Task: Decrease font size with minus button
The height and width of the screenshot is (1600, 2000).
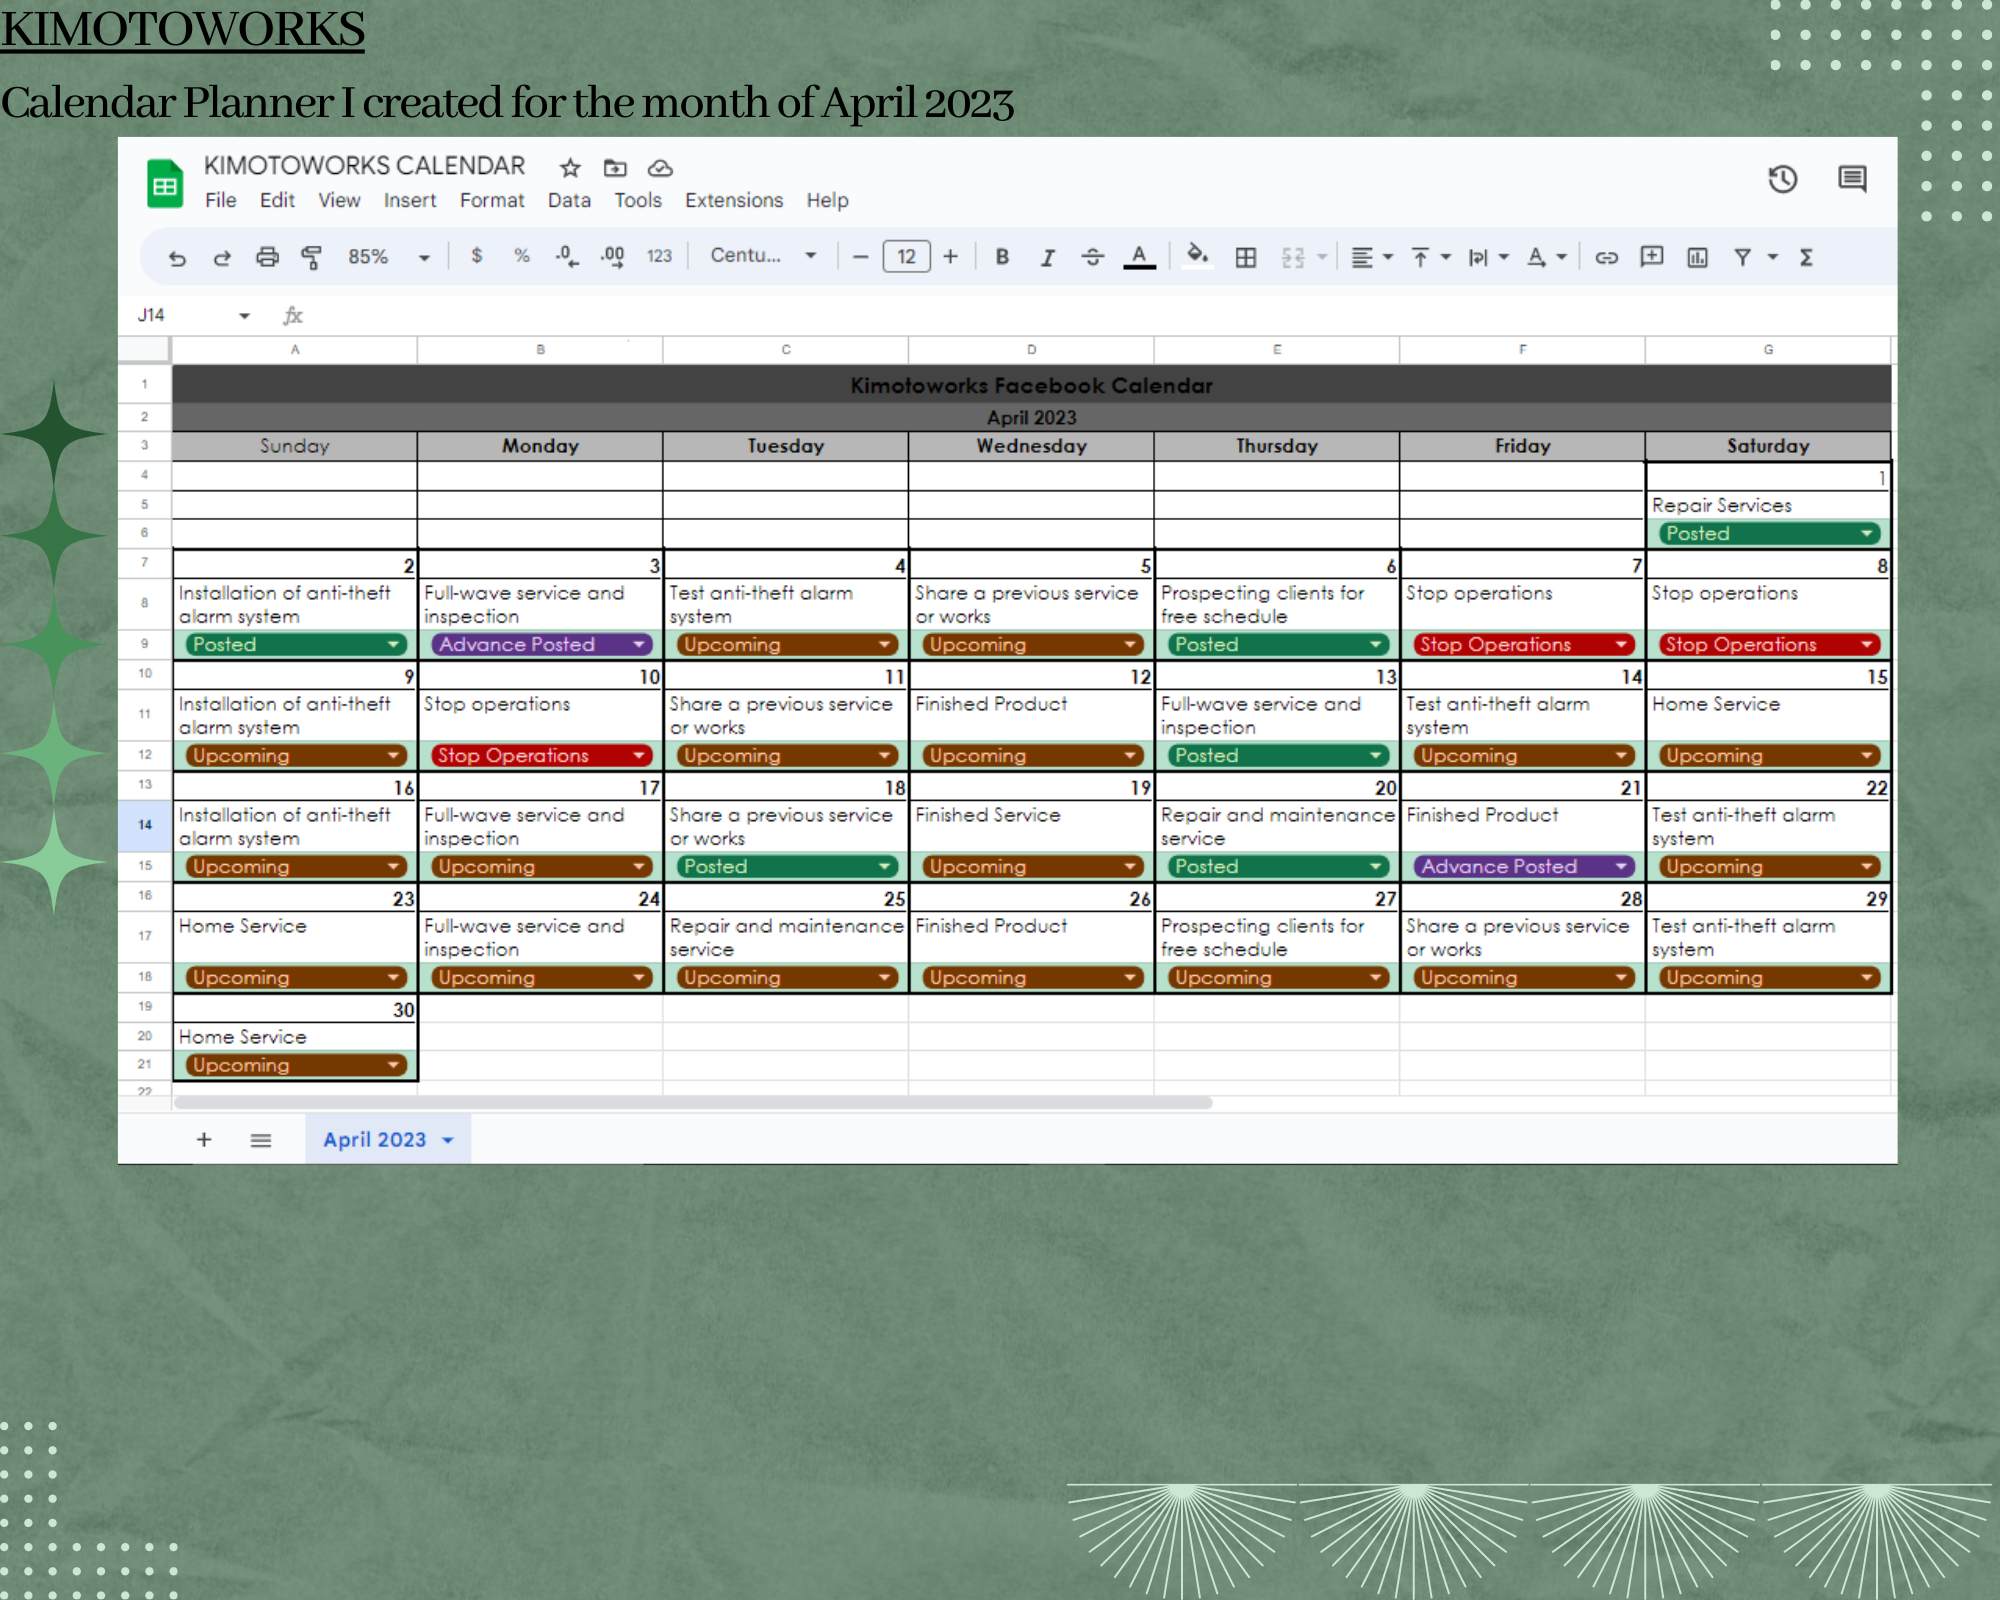Action: (860, 257)
